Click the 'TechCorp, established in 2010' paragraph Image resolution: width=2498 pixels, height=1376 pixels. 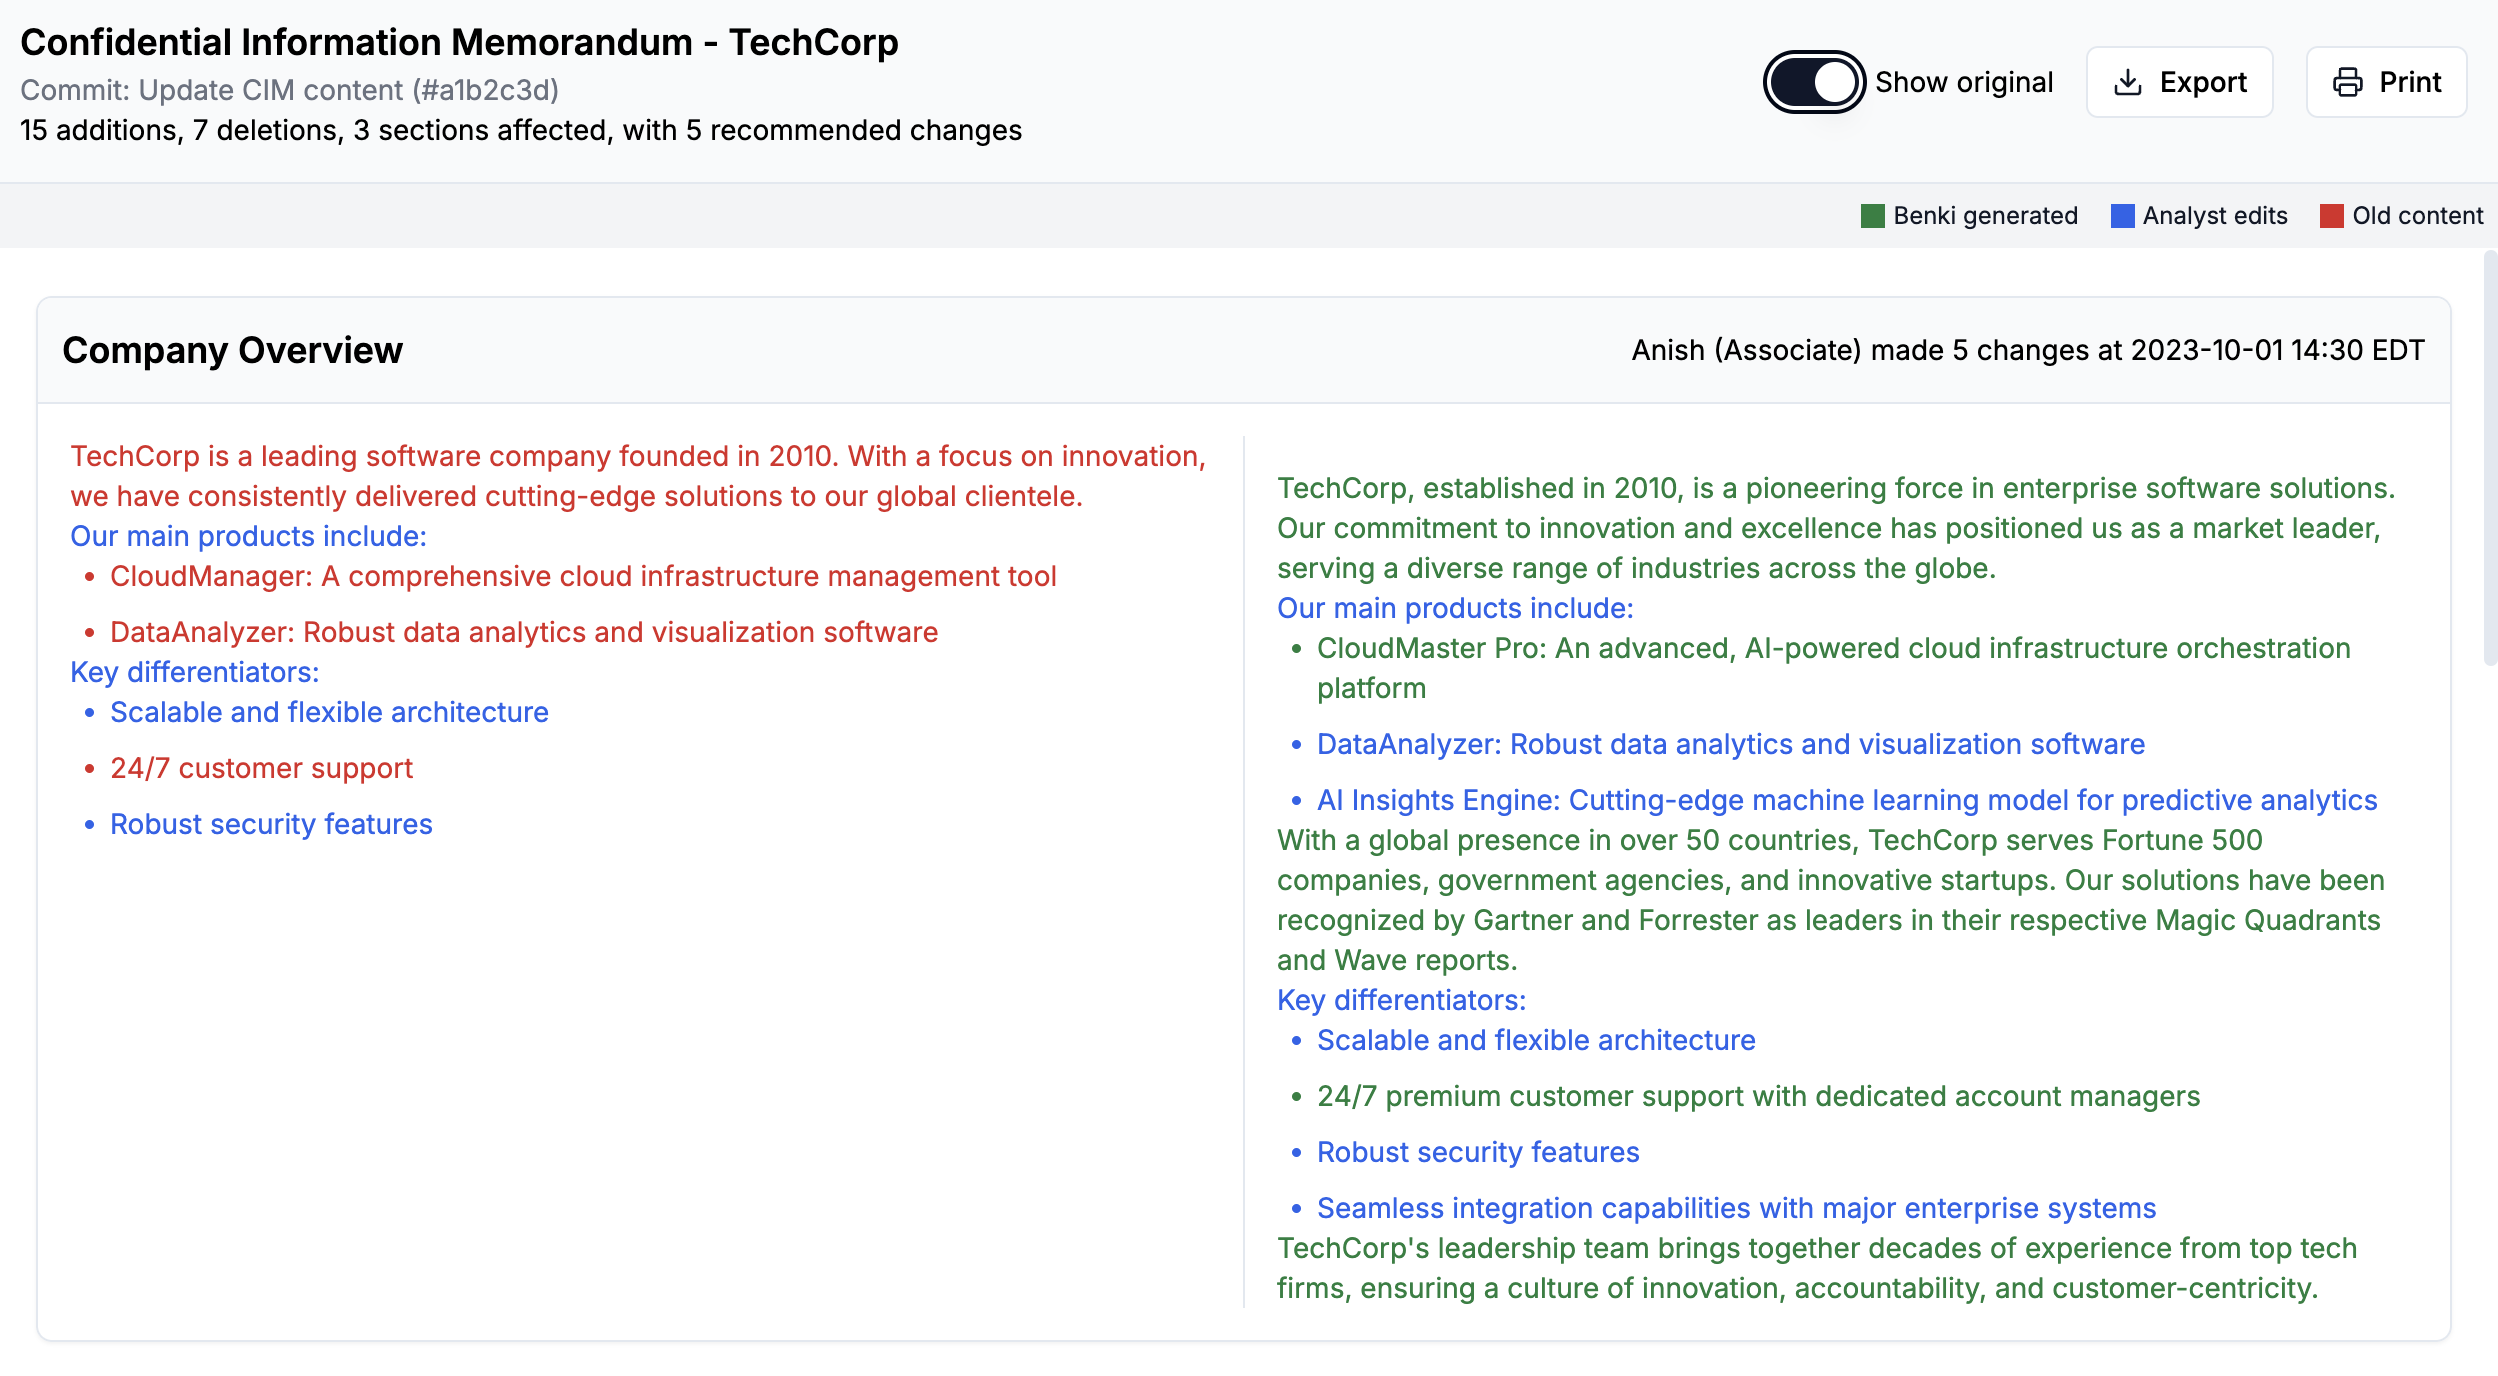(x=1836, y=528)
